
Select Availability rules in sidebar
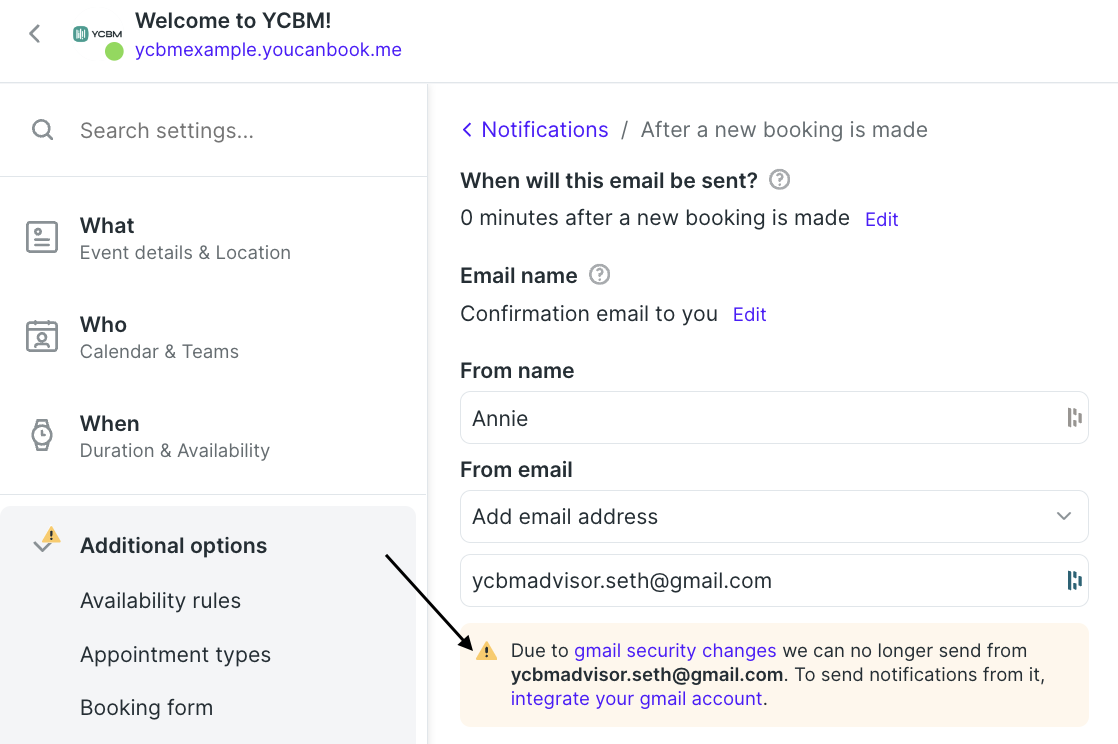(x=160, y=601)
